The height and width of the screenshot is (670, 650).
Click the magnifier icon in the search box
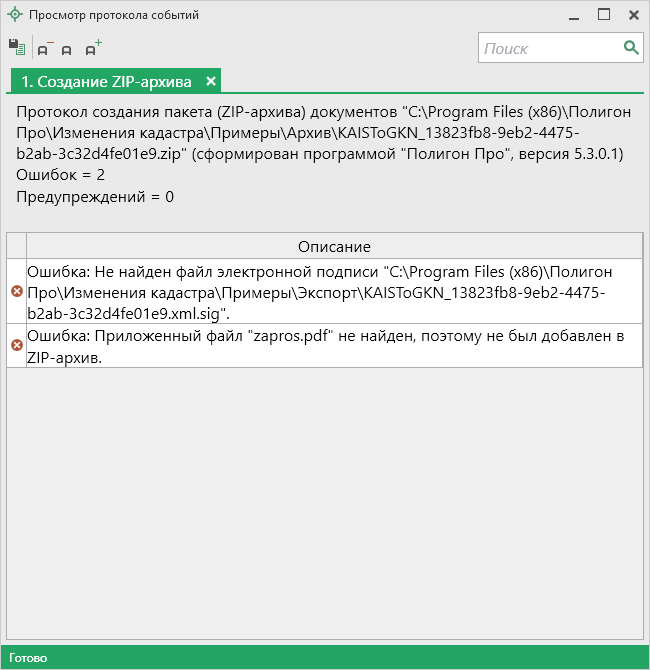pos(631,47)
